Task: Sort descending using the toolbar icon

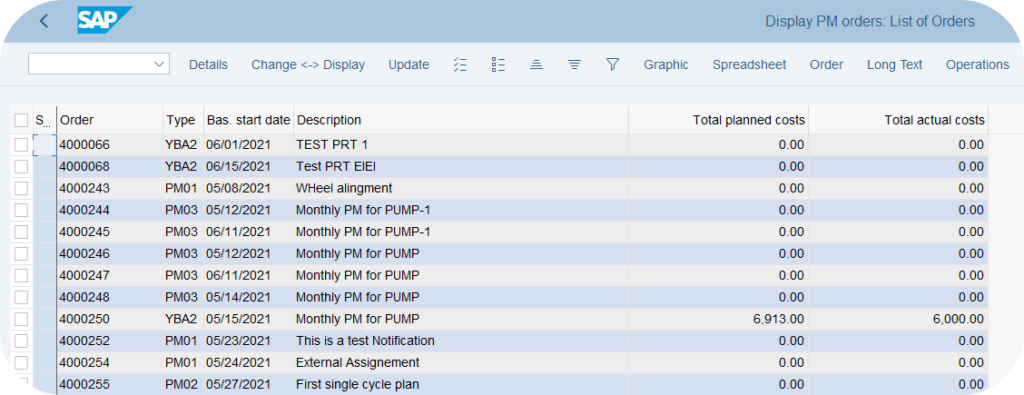Action: [574, 64]
